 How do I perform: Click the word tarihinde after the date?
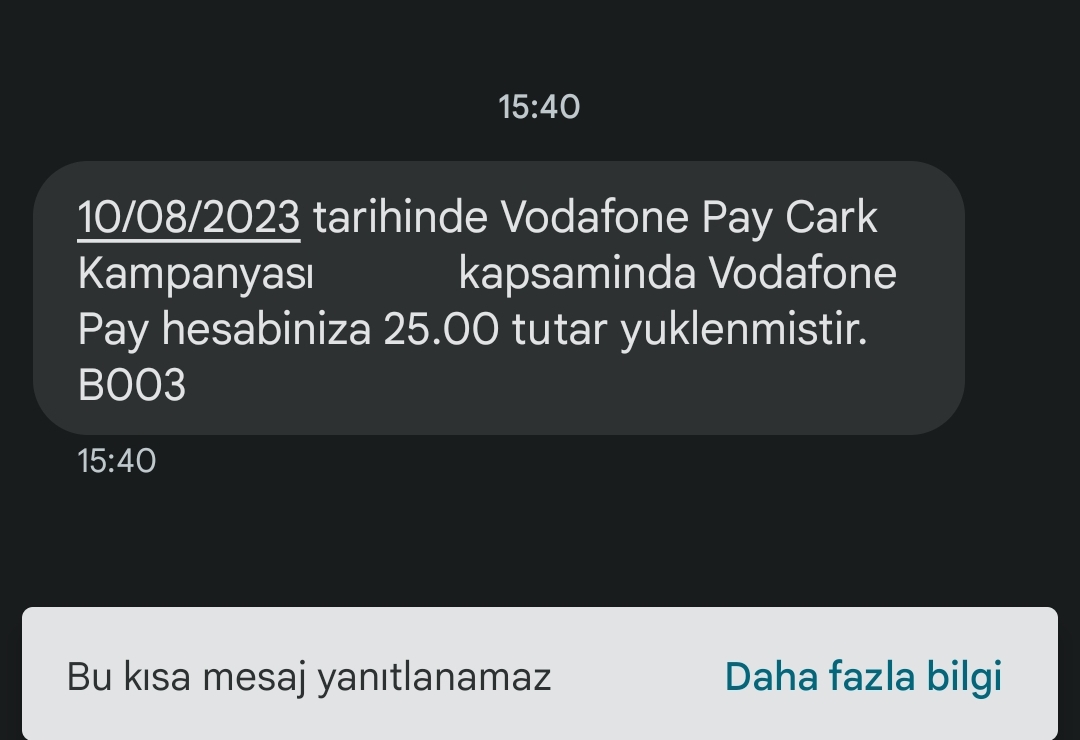coord(400,218)
